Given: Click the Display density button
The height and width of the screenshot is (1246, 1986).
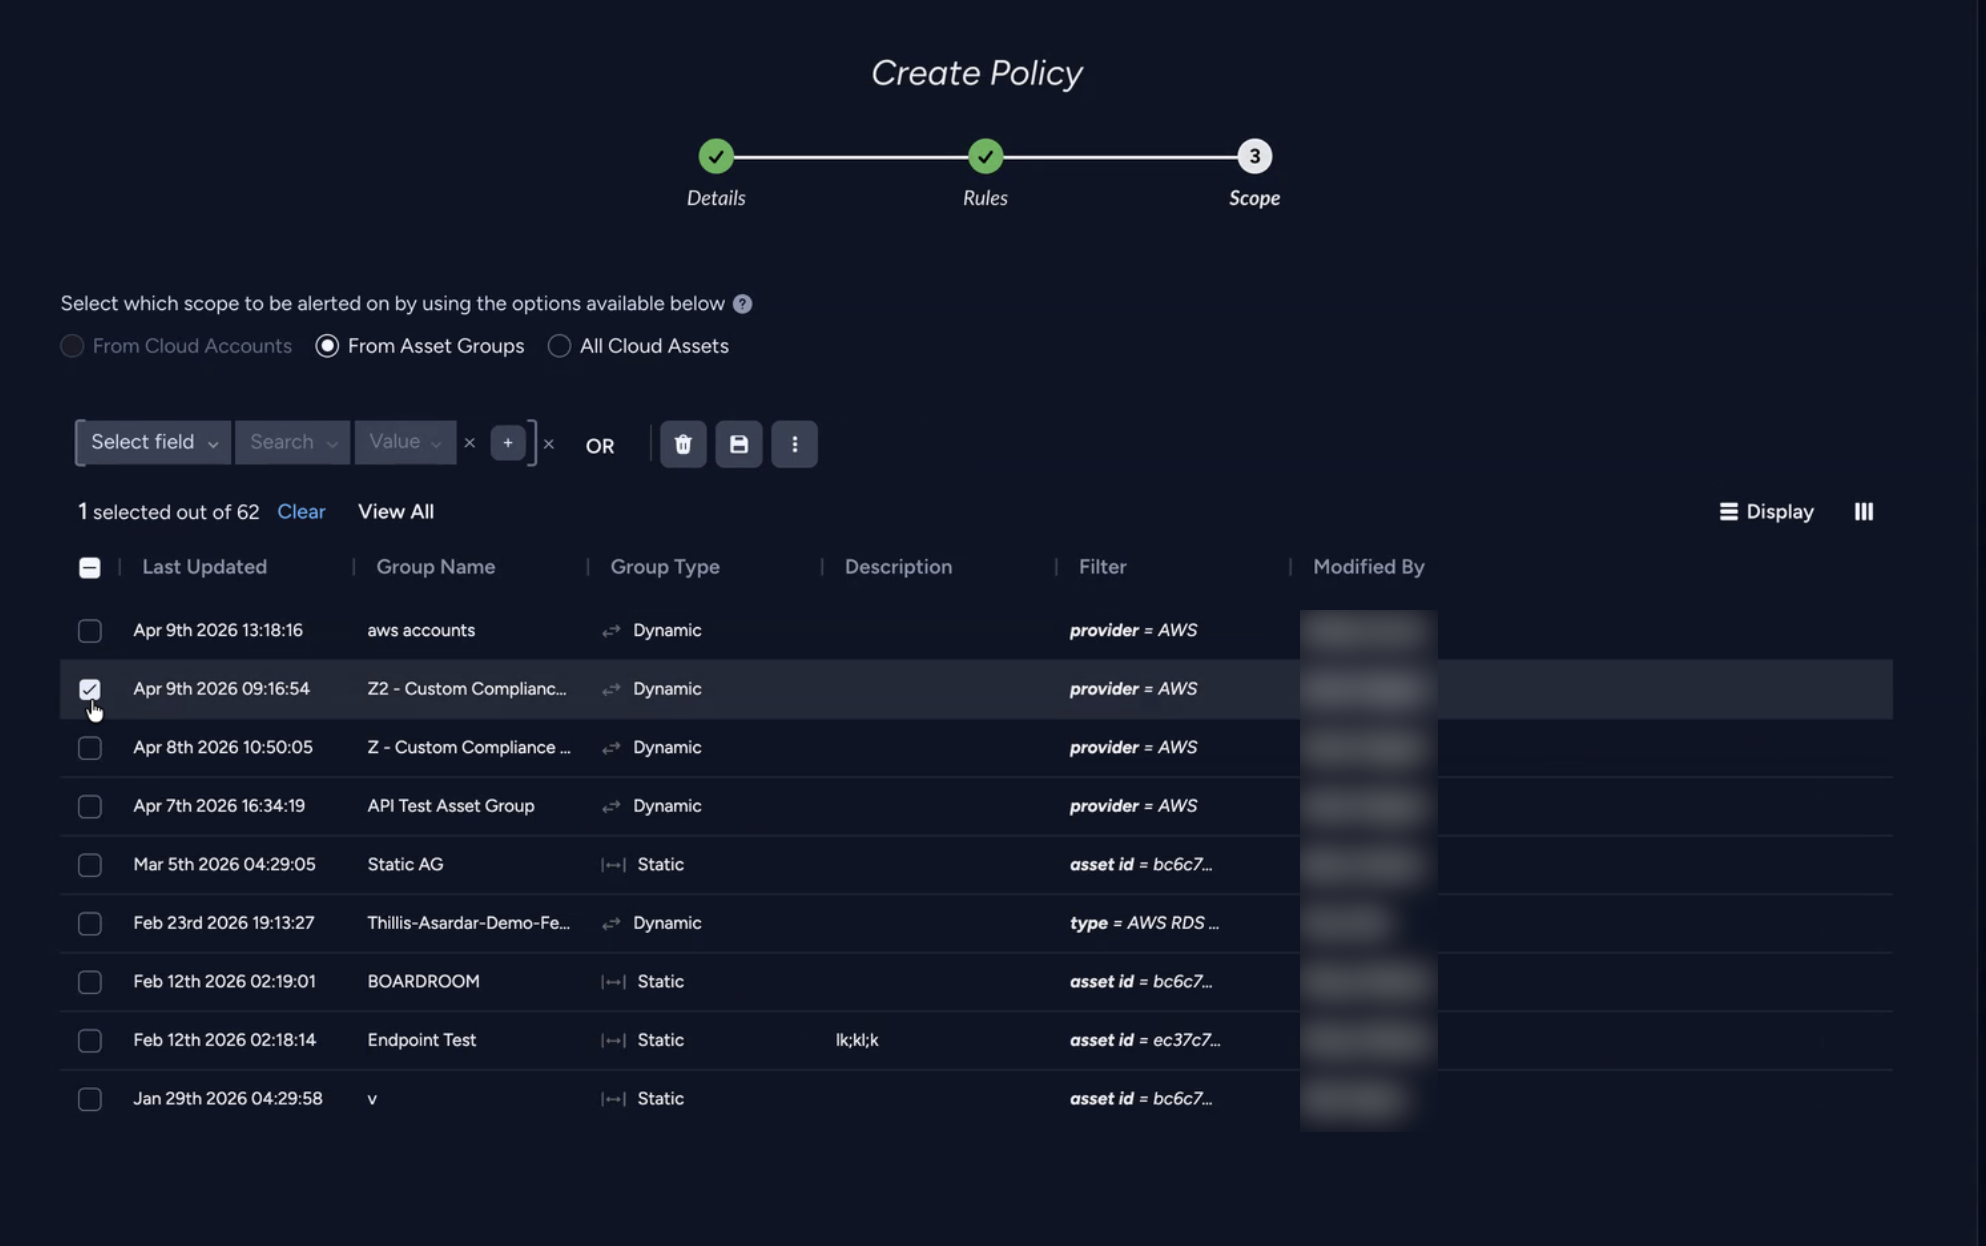Looking at the screenshot, I should pos(1766,512).
